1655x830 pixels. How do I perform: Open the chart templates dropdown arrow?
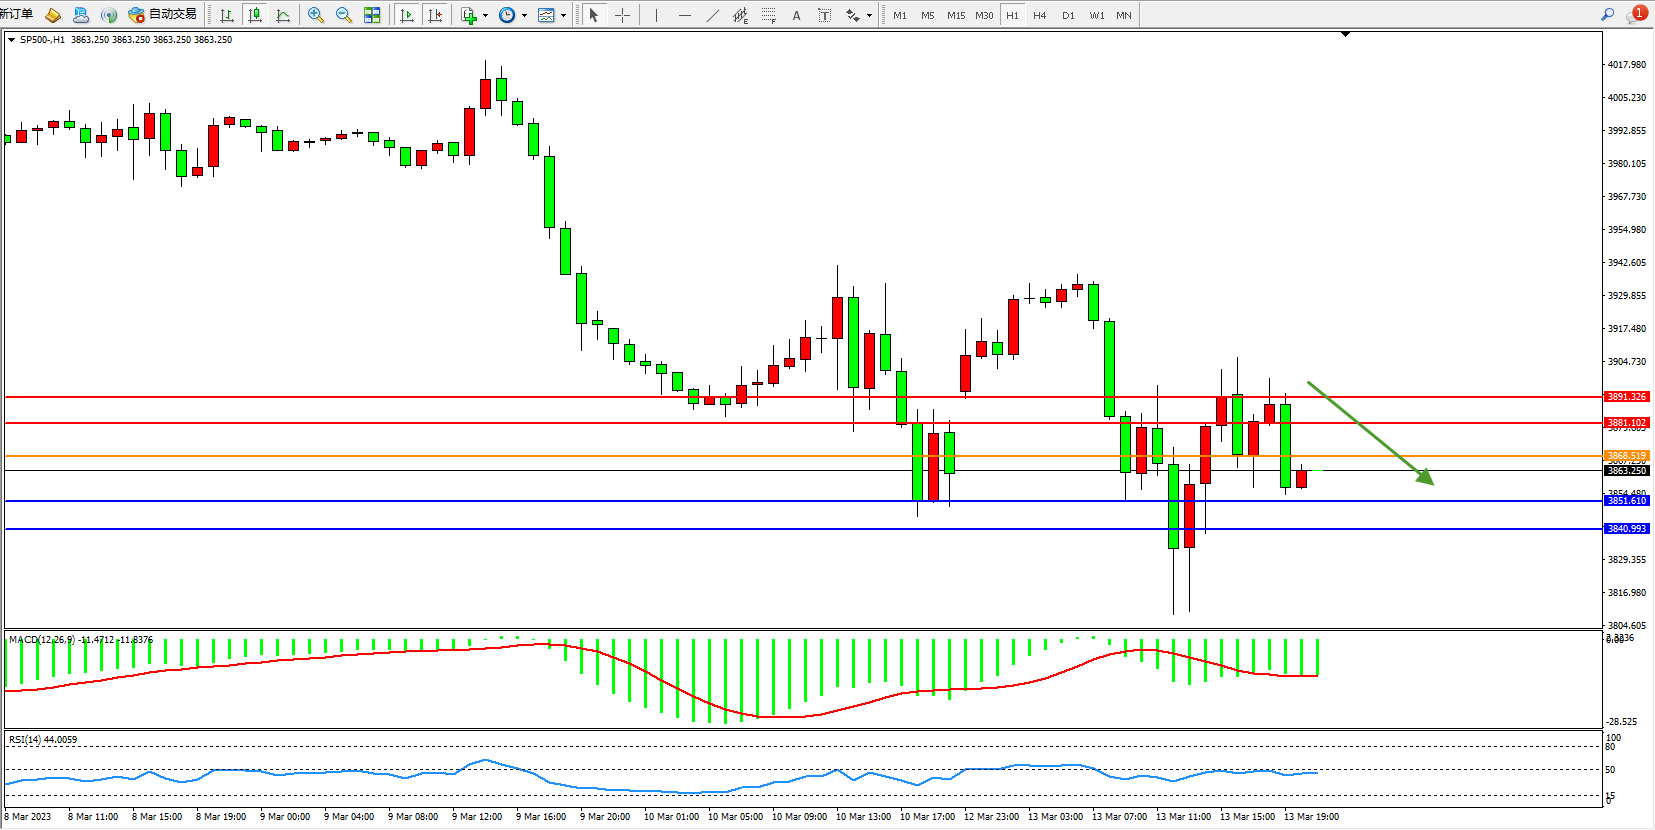click(x=563, y=15)
